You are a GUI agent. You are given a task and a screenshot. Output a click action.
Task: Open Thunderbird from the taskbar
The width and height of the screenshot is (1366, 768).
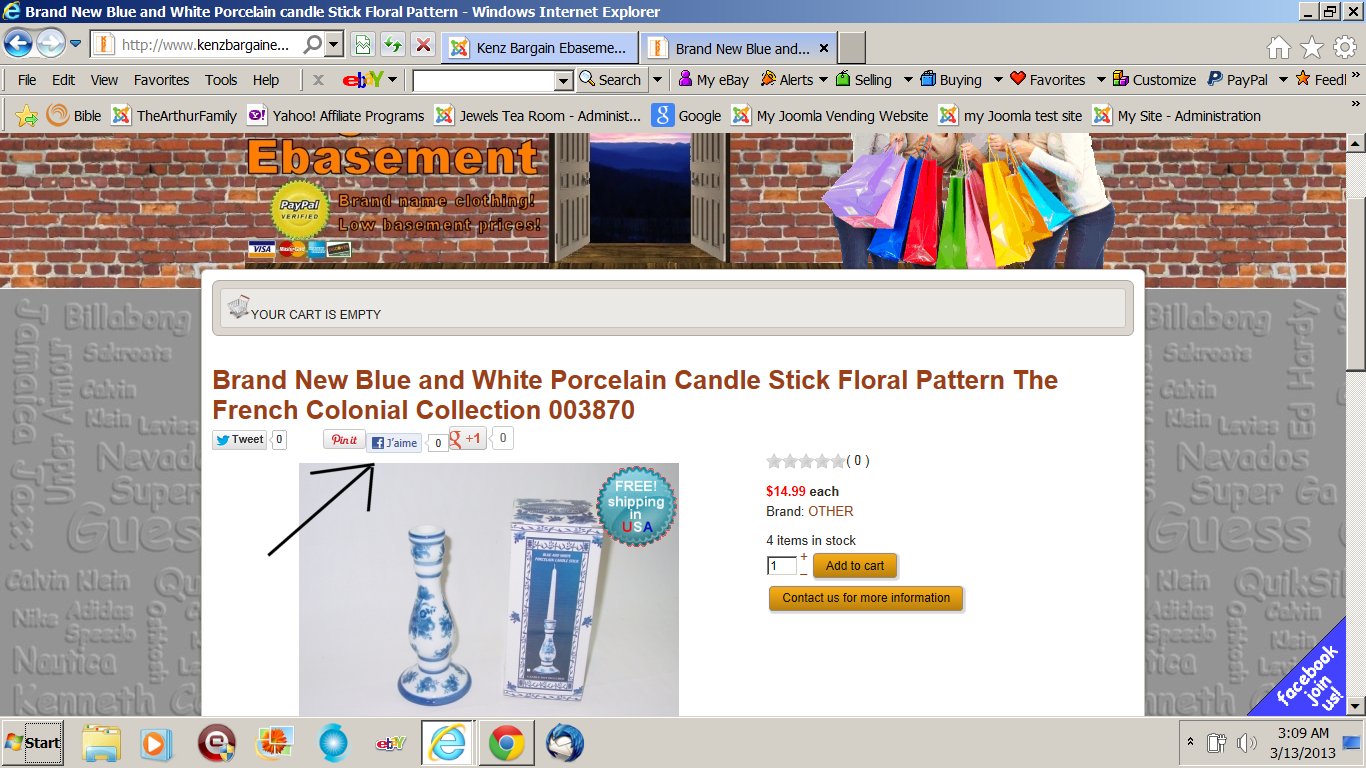[564, 743]
